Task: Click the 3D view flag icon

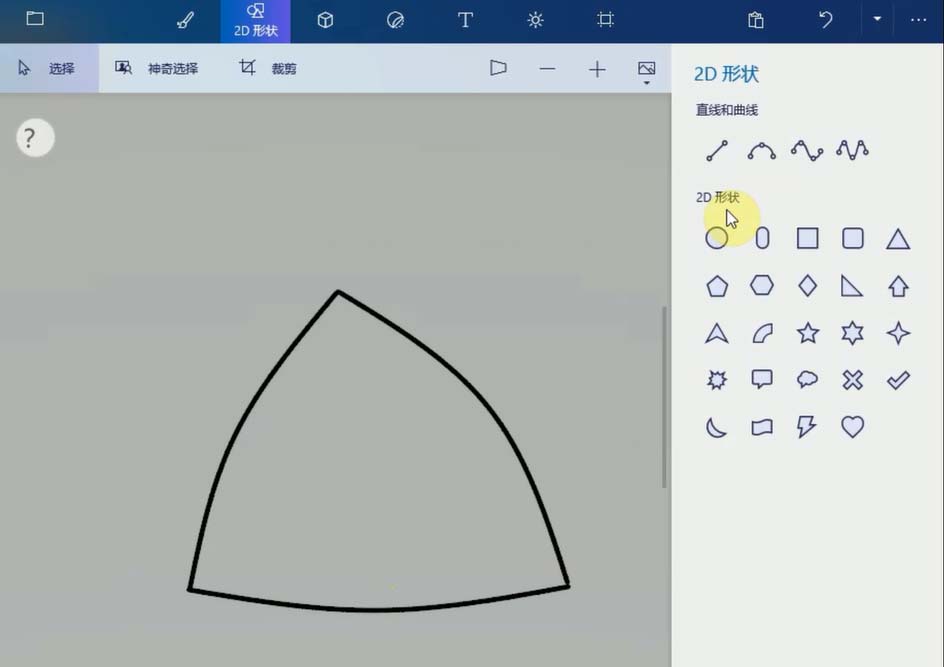Action: click(498, 68)
